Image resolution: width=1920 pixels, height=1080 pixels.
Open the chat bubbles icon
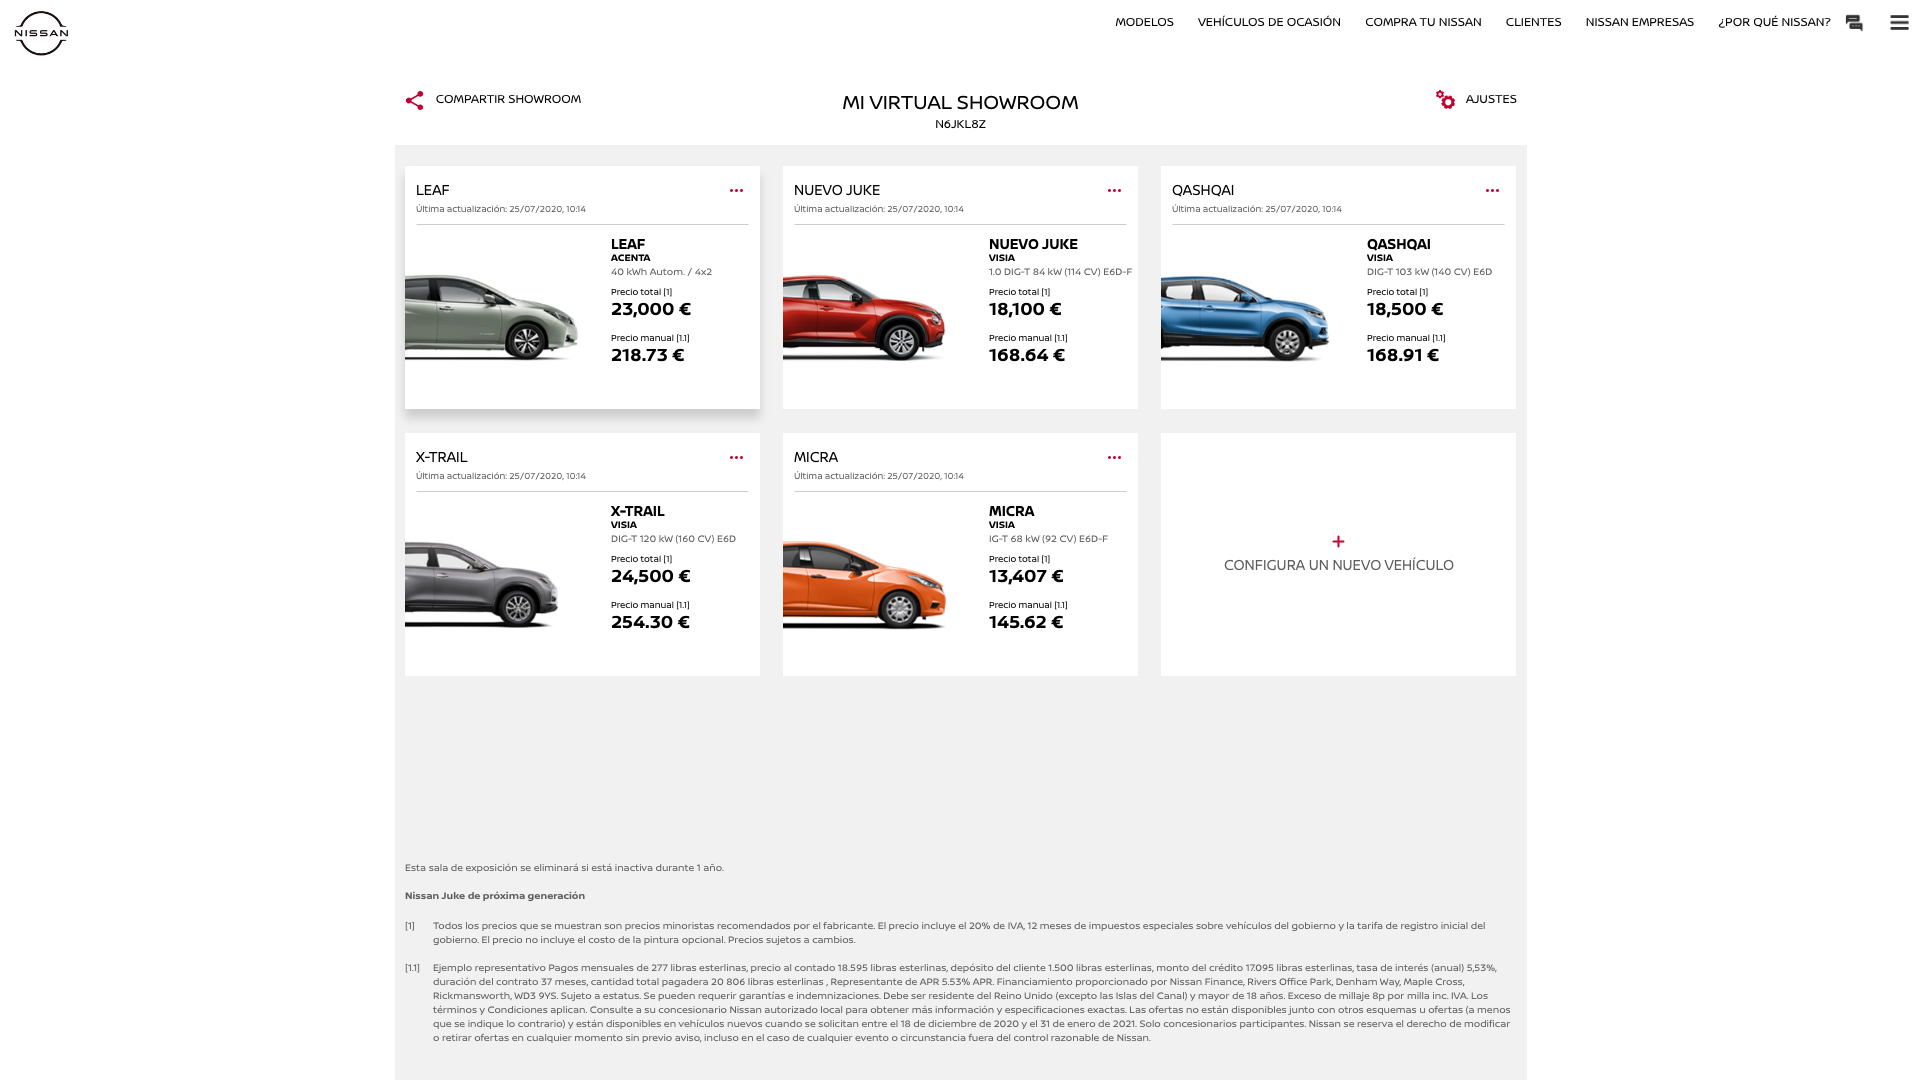[1854, 22]
